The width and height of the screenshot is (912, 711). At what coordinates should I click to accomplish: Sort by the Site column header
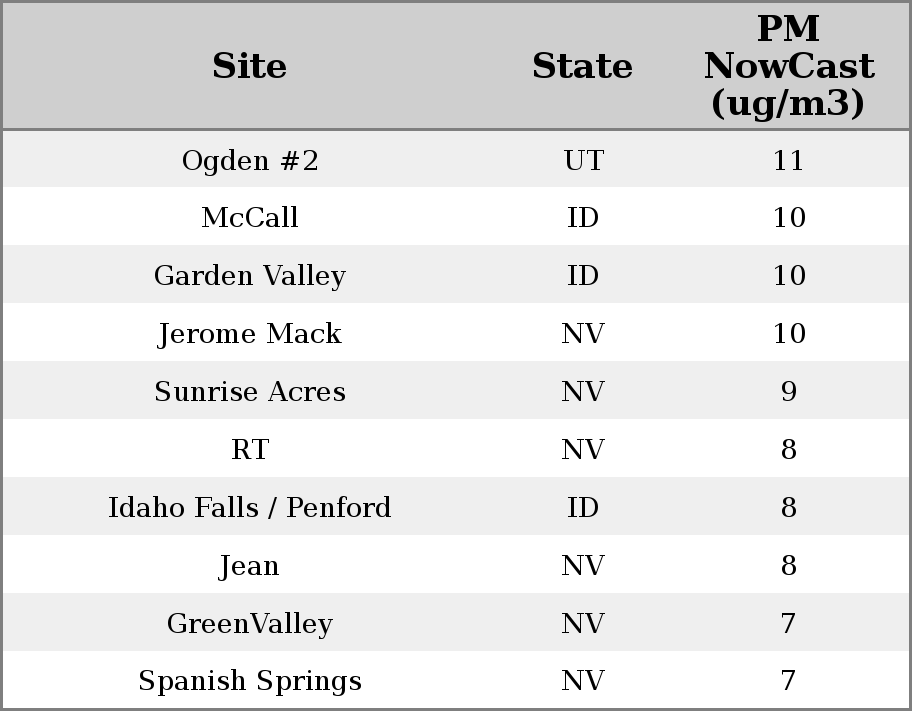(x=250, y=66)
